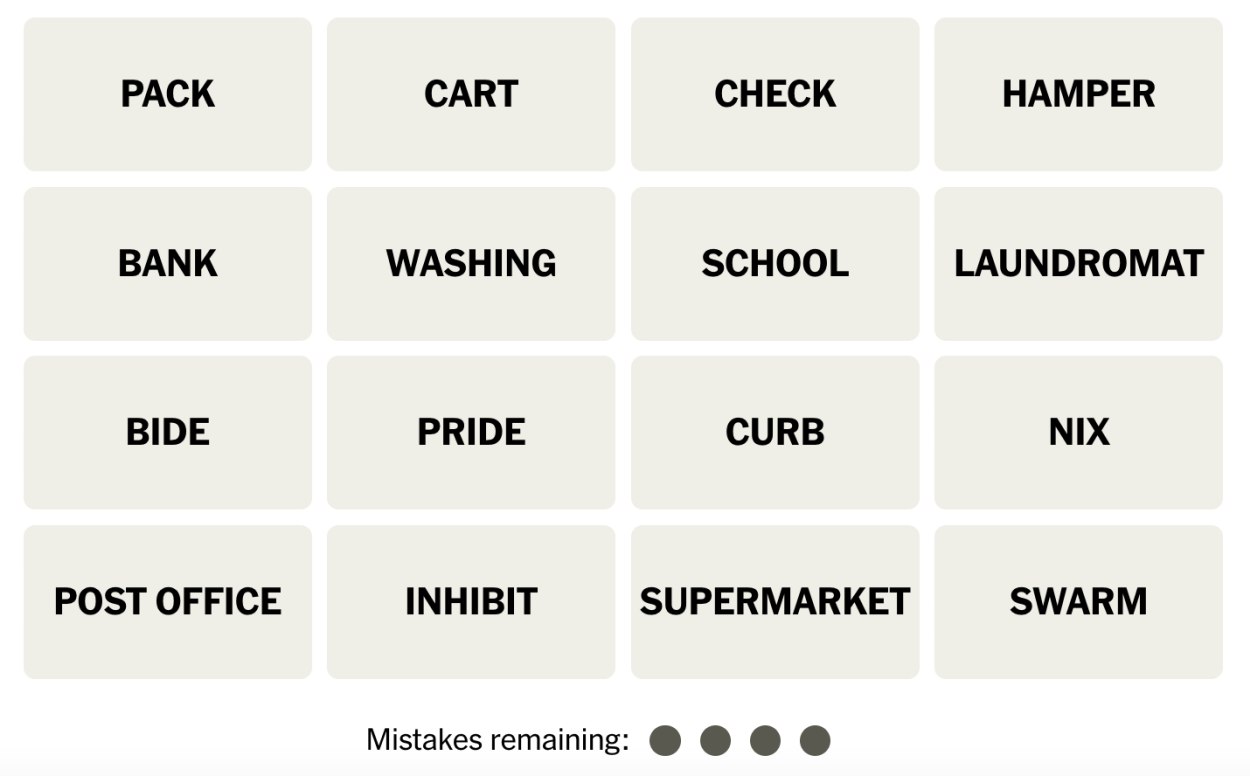
Task: Select the CART word tile
Action: pos(471,94)
